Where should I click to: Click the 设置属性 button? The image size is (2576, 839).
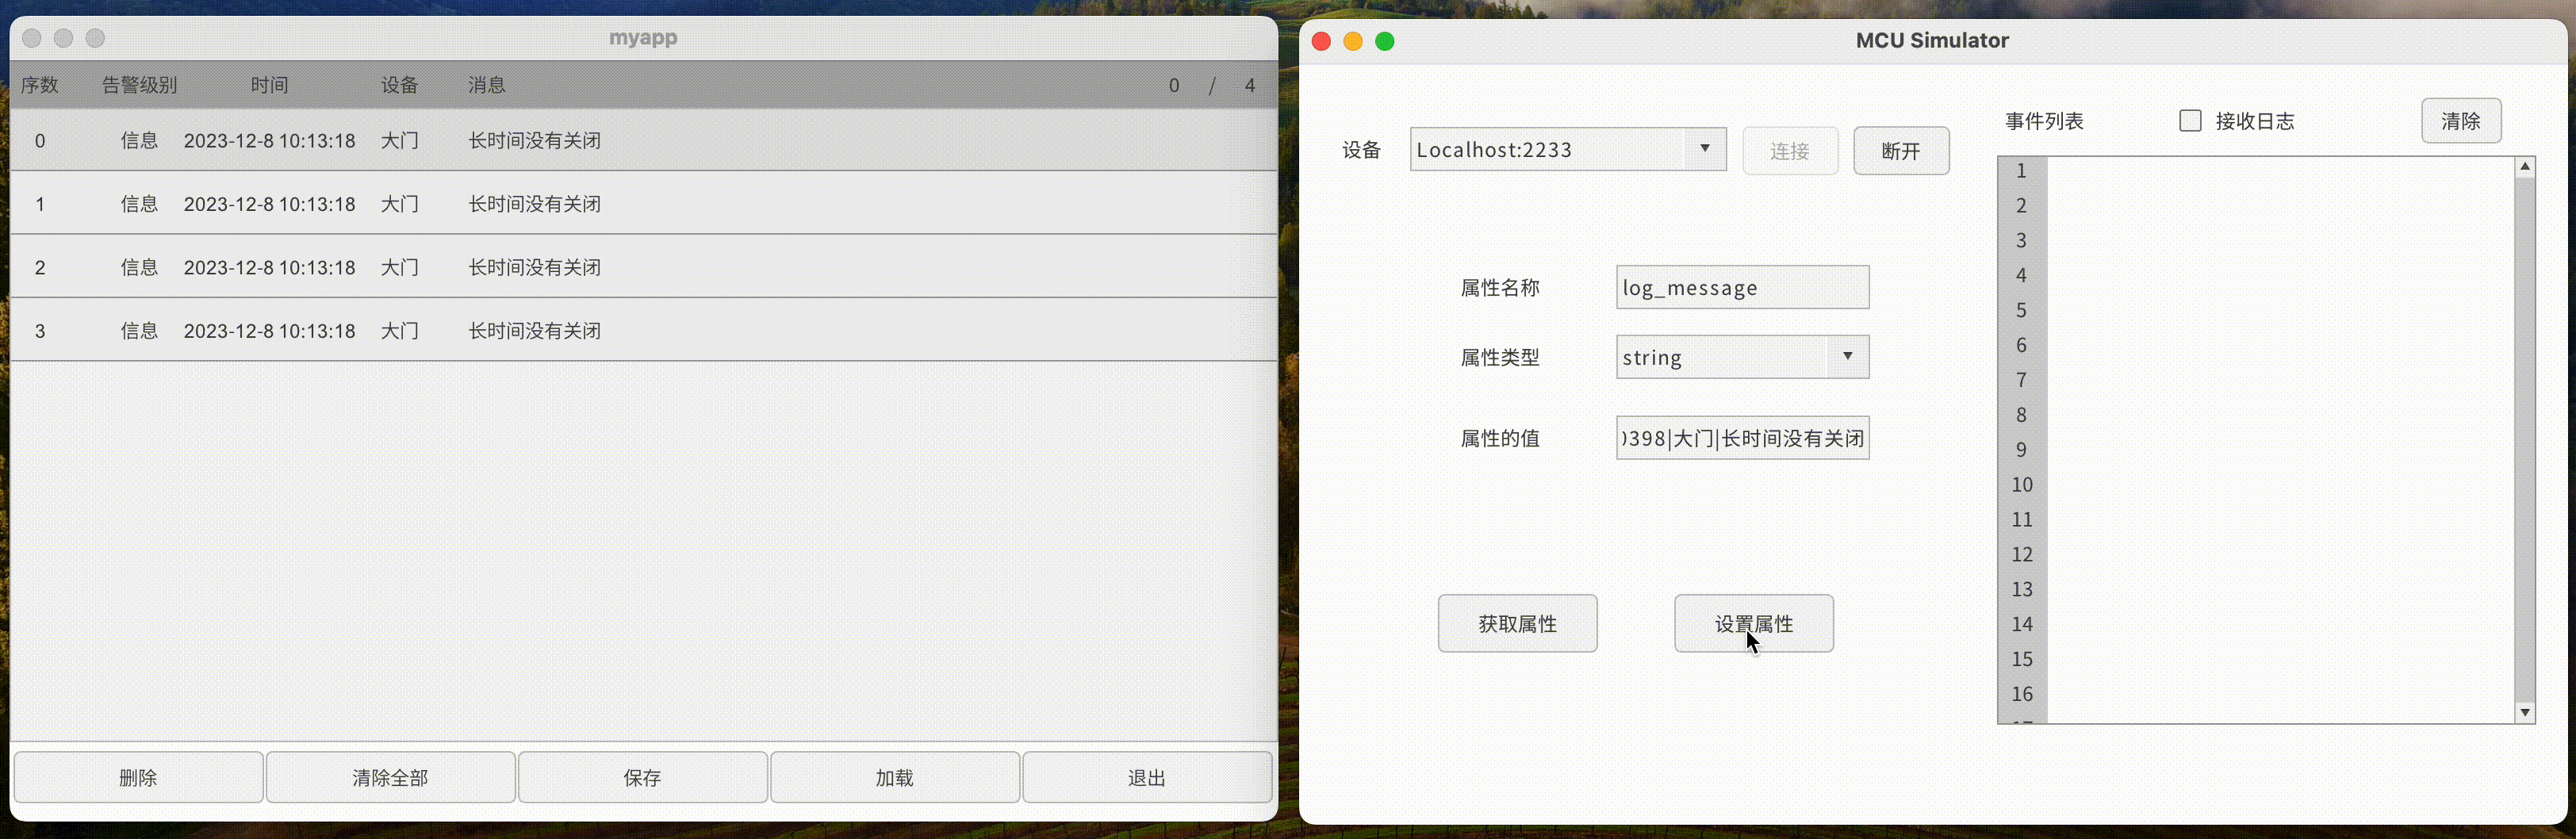pos(1754,623)
